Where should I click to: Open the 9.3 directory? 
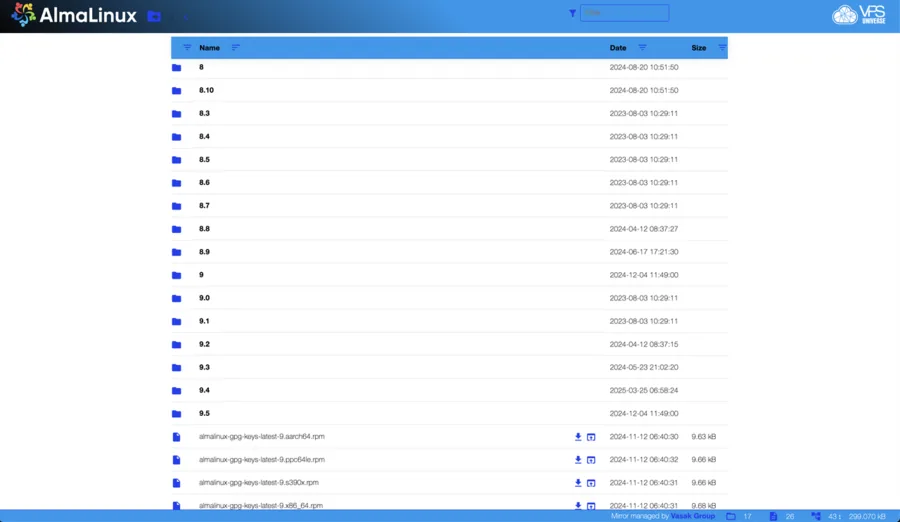pos(204,367)
